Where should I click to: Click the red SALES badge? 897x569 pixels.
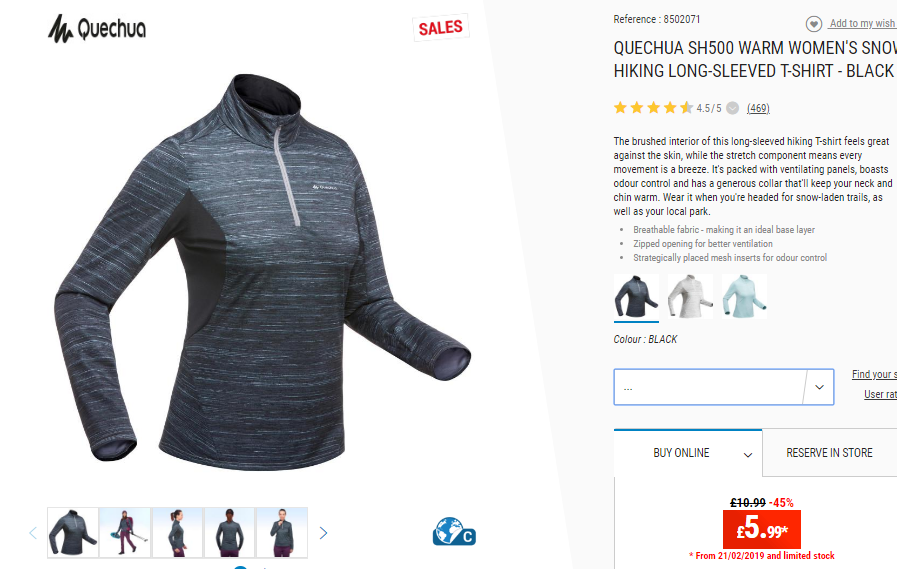tap(440, 27)
